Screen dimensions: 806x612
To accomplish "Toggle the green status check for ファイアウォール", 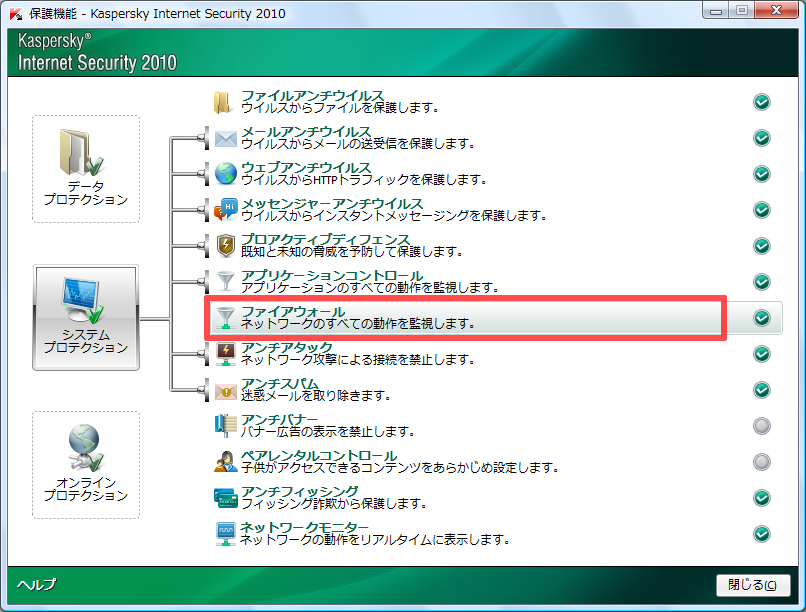I will coord(762,318).
